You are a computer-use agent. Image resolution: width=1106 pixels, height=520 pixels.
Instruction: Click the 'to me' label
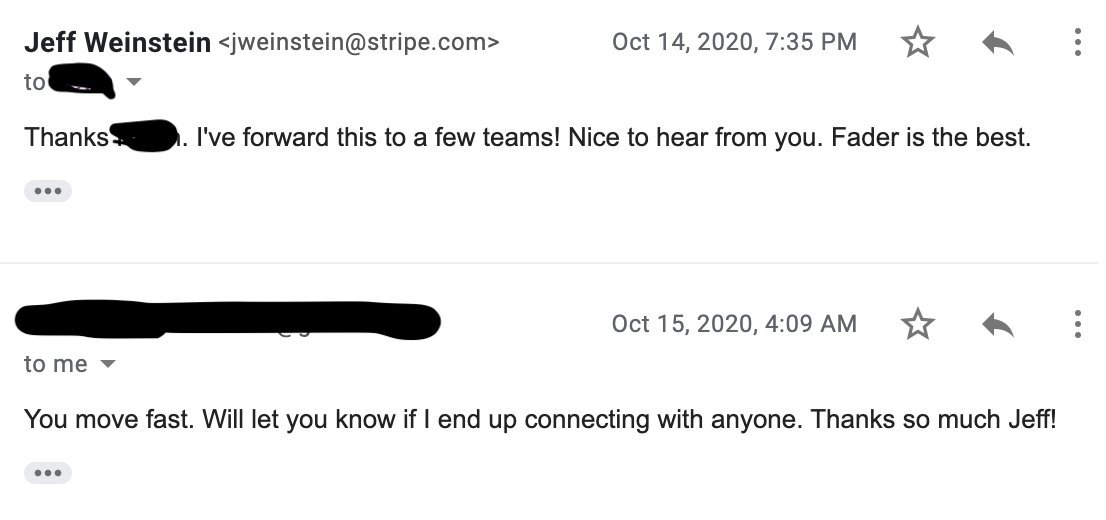click(56, 364)
